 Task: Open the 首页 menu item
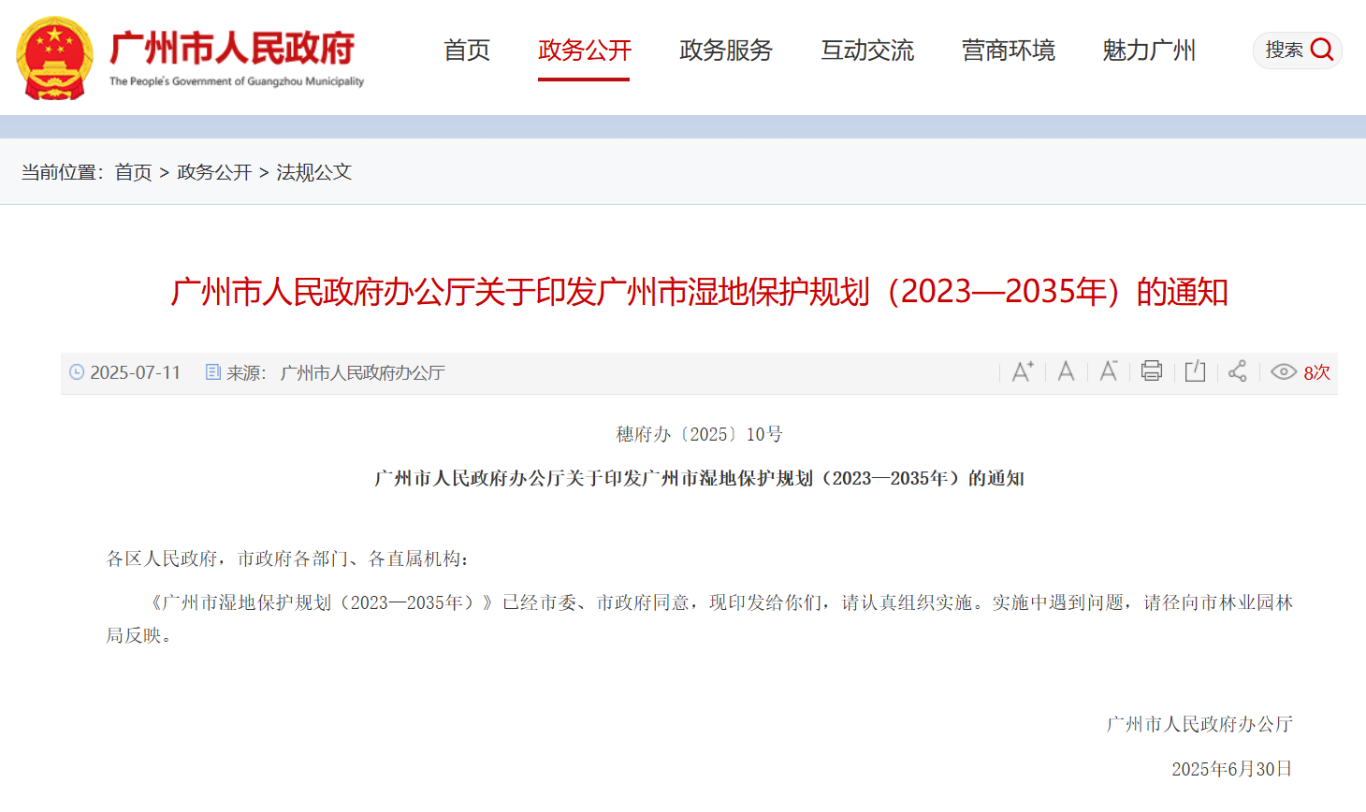467,50
